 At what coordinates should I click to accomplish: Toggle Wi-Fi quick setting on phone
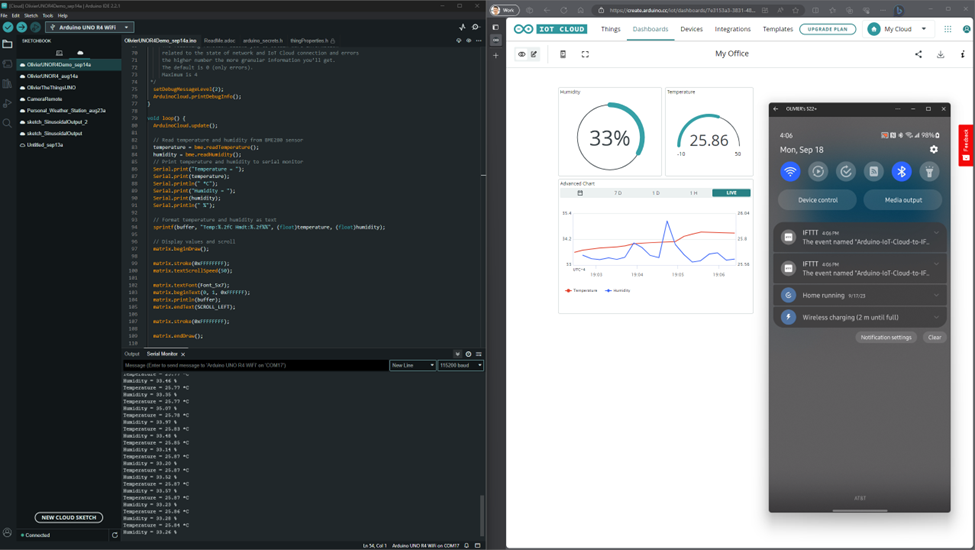pos(790,172)
